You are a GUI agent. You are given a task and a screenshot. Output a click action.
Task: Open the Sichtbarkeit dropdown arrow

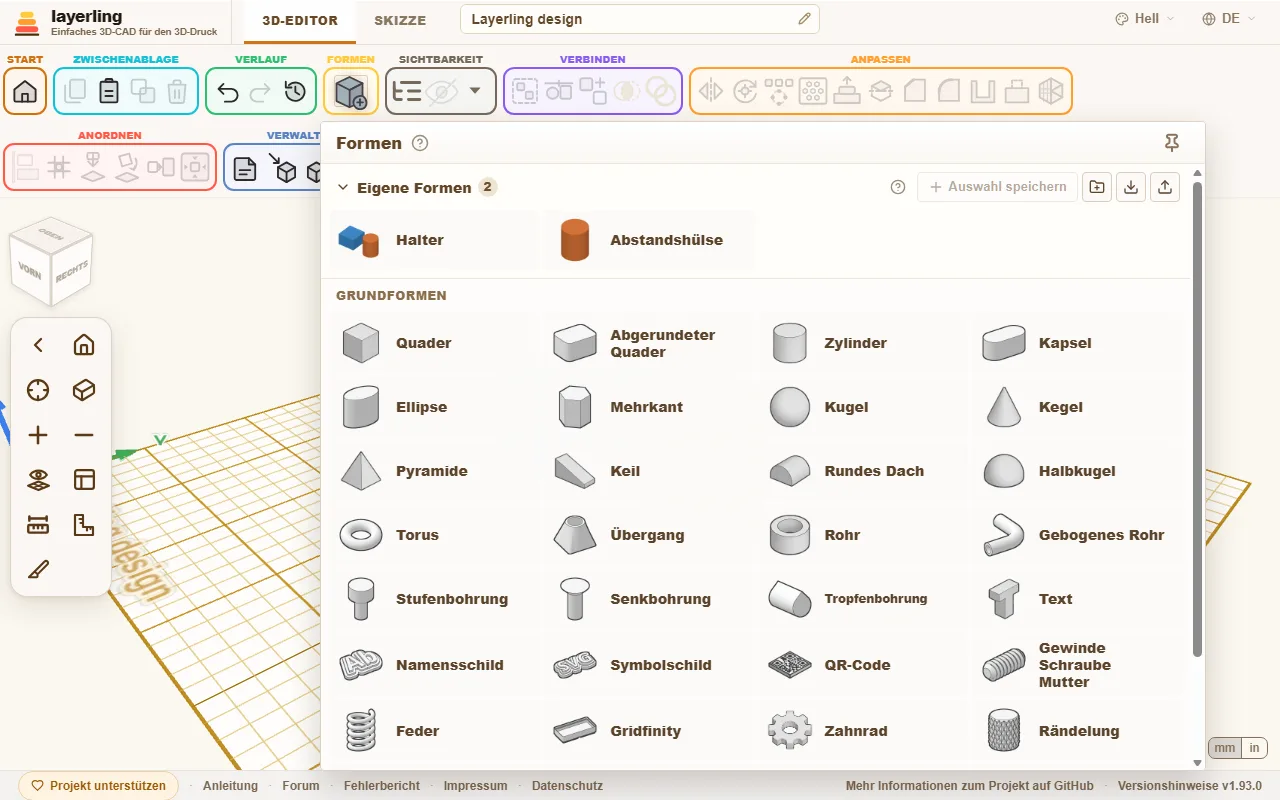(475, 91)
